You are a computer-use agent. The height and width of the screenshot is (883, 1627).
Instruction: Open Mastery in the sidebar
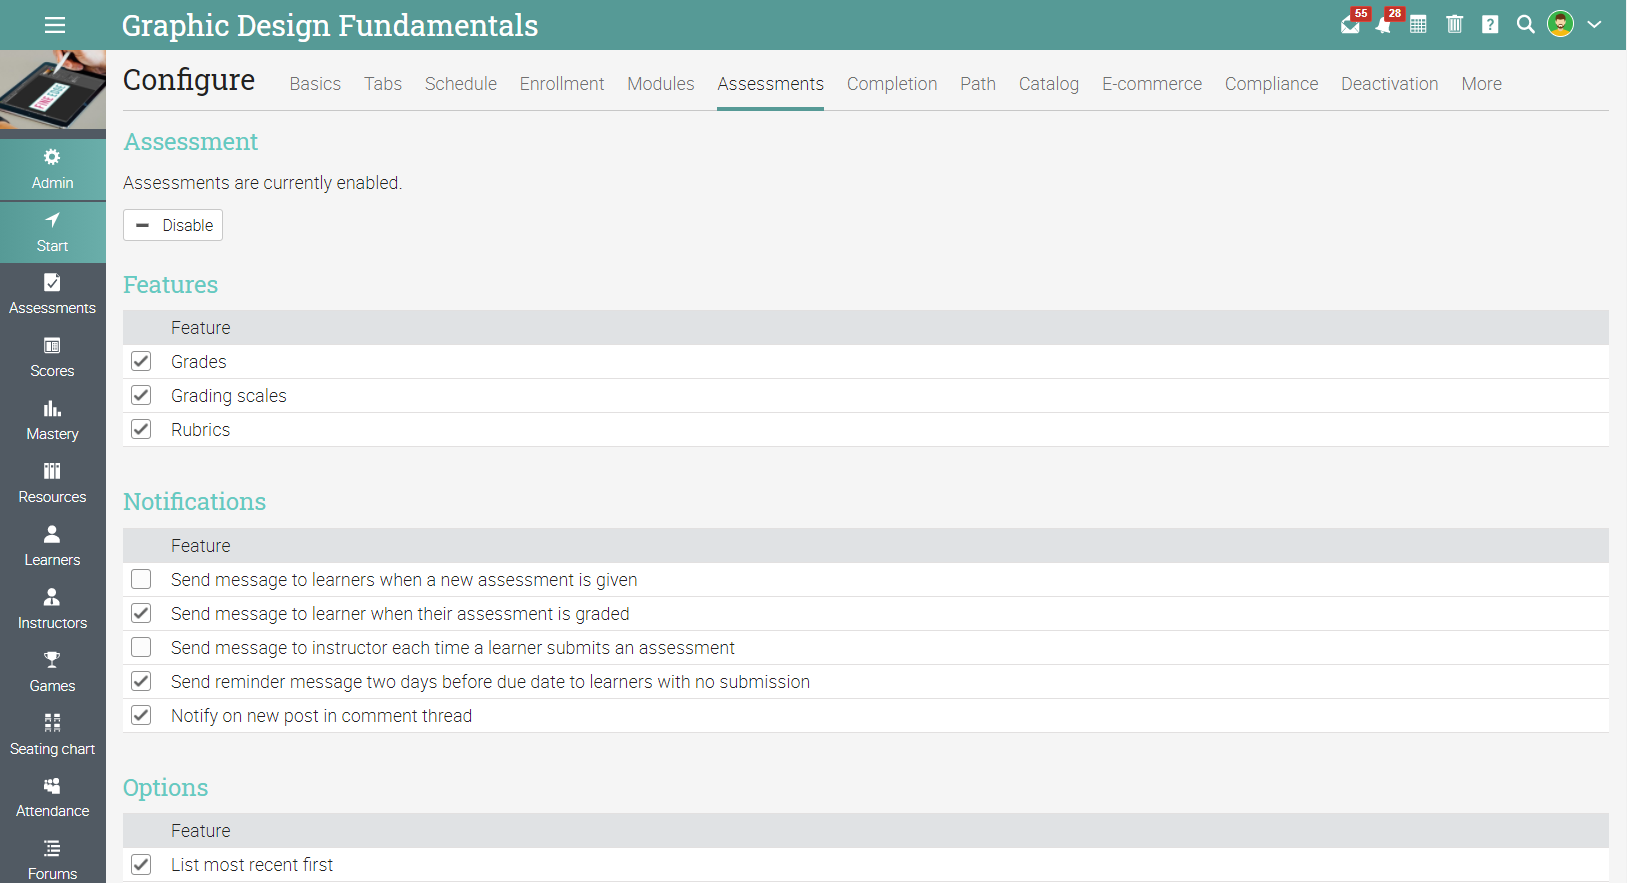53,421
